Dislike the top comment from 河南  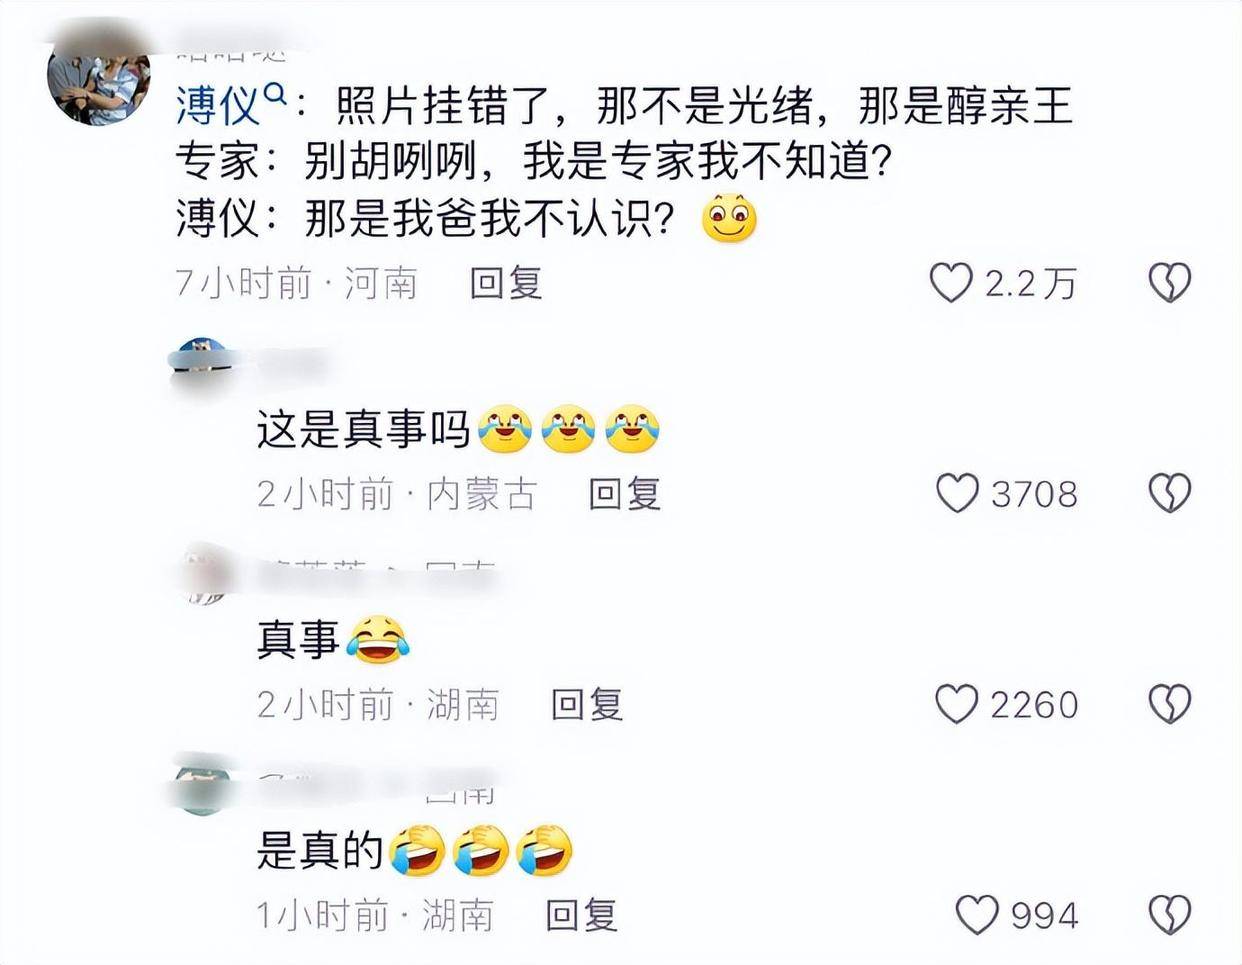tap(1169, 284)
